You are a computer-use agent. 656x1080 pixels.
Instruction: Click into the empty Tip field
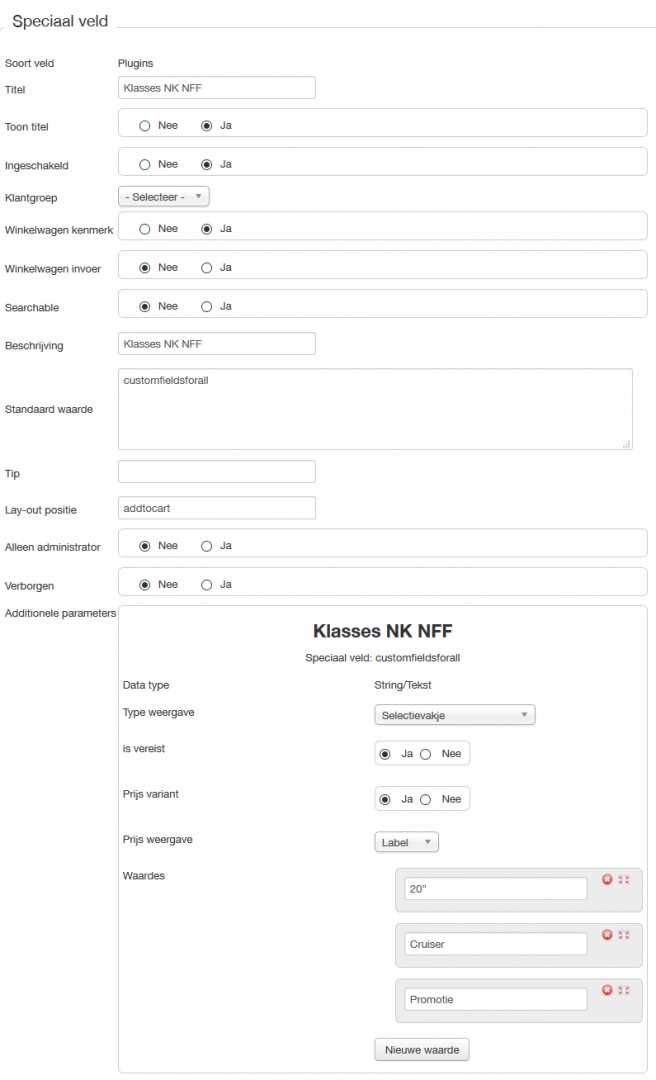pyautogui.click(x=216, y=471)
